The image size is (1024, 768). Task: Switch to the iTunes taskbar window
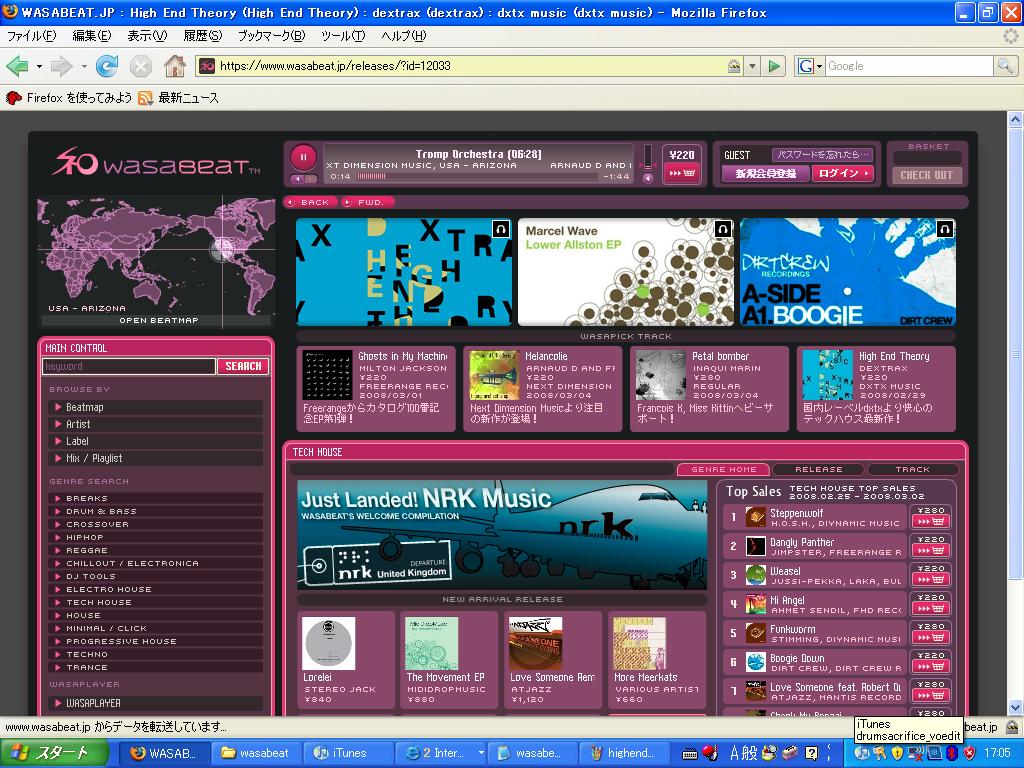click(x=349, y=753)
